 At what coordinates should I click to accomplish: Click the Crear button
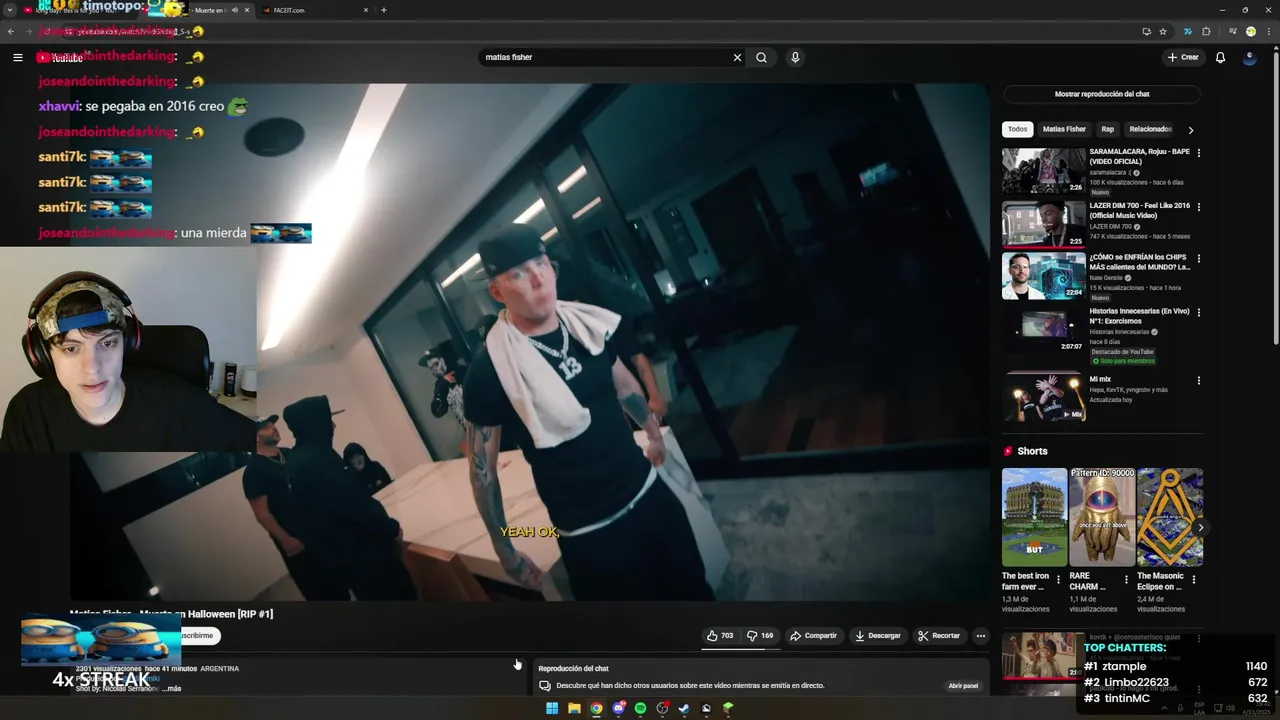1182,57
